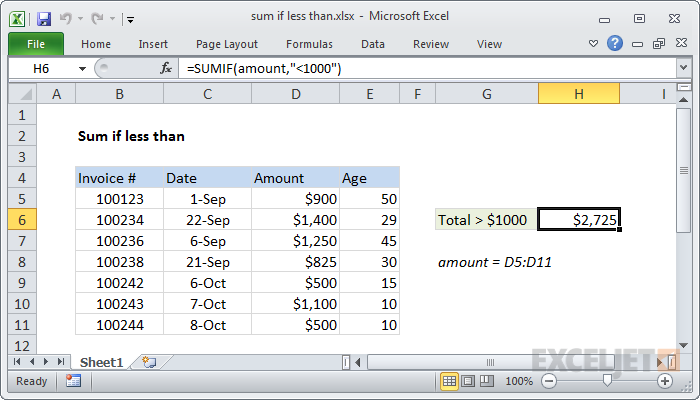The width and height of the screenshot is (700, 400).
Task: Switch to Page Layout view button
Action: point(468,381)
